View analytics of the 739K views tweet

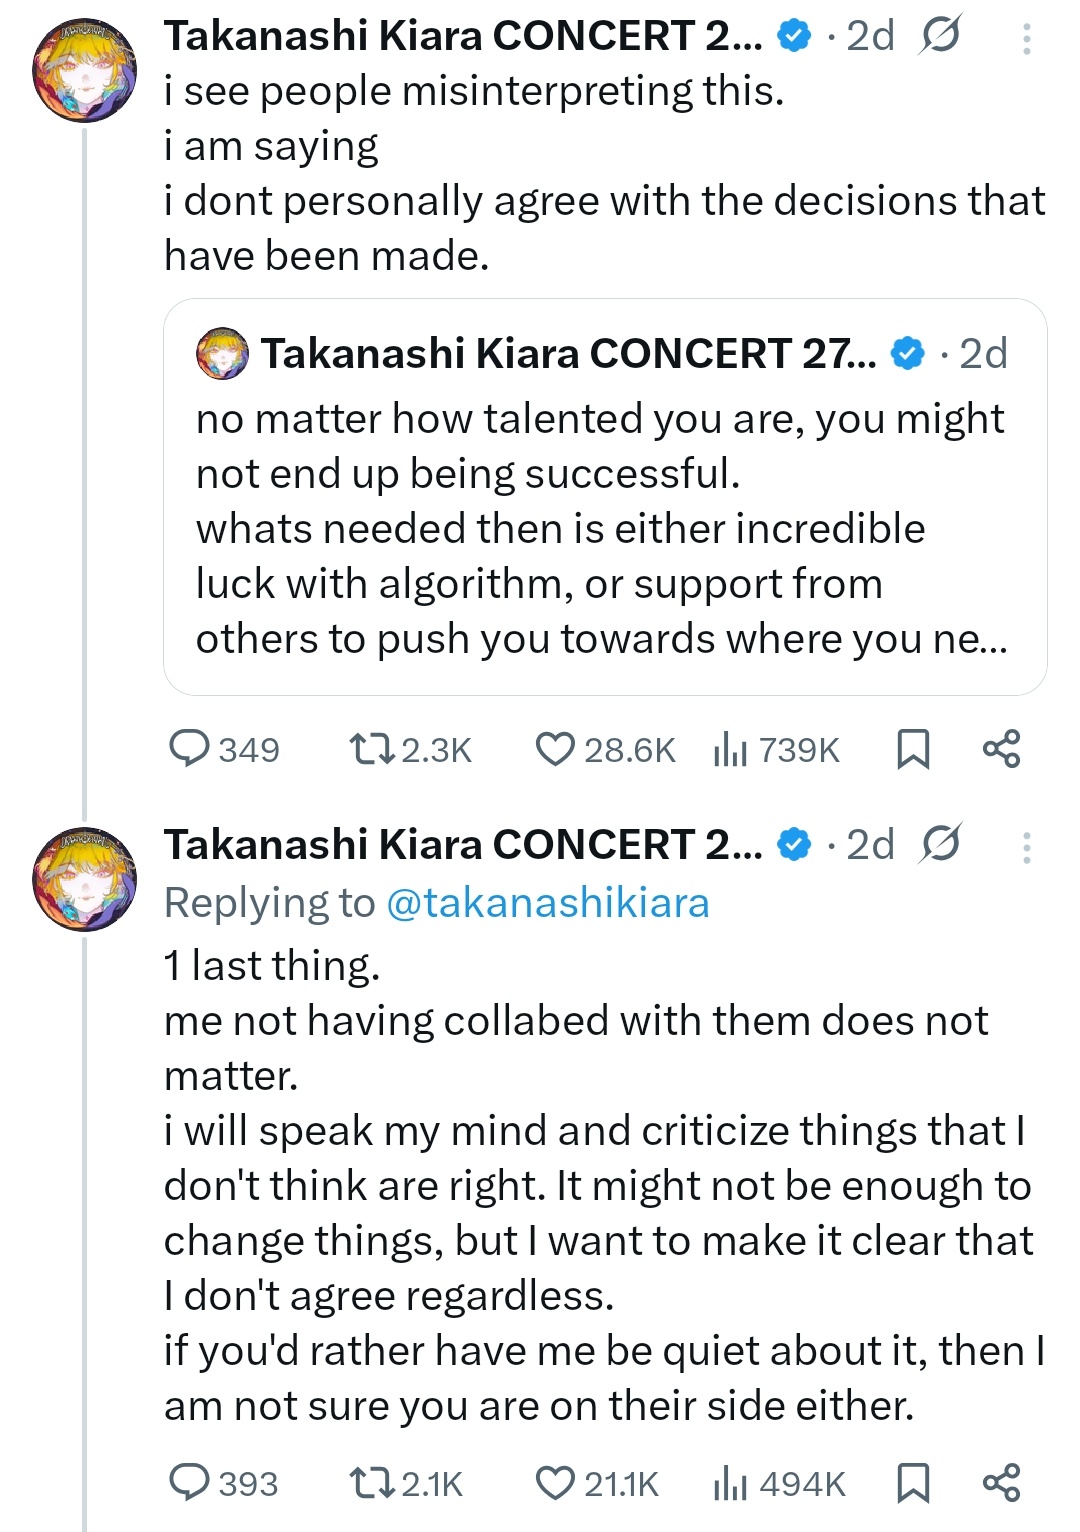(x=731, y=749)
